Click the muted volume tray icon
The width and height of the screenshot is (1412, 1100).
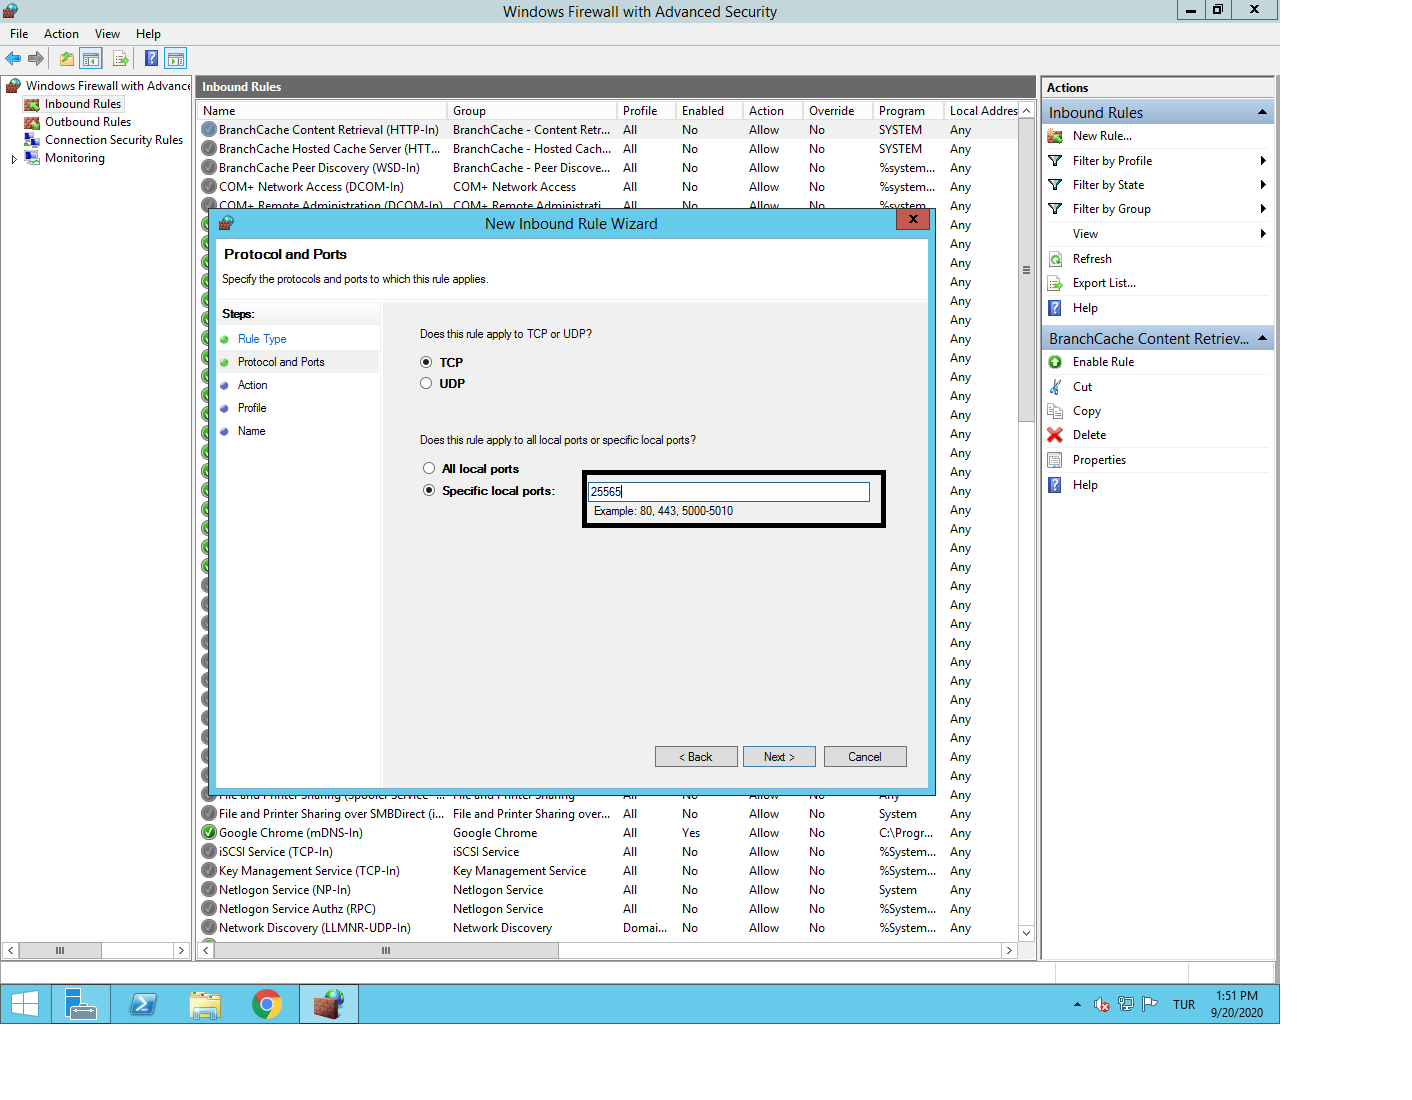[1102, 1004]
